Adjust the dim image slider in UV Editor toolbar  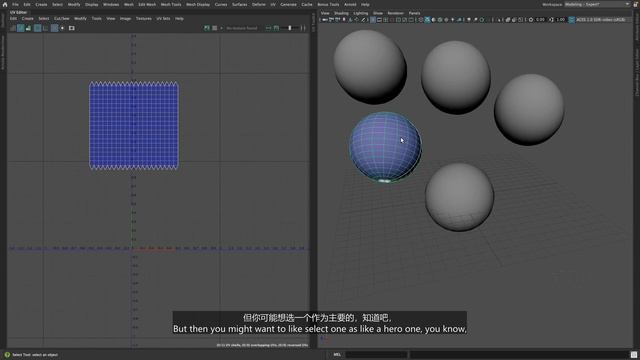tap(290, 28)
